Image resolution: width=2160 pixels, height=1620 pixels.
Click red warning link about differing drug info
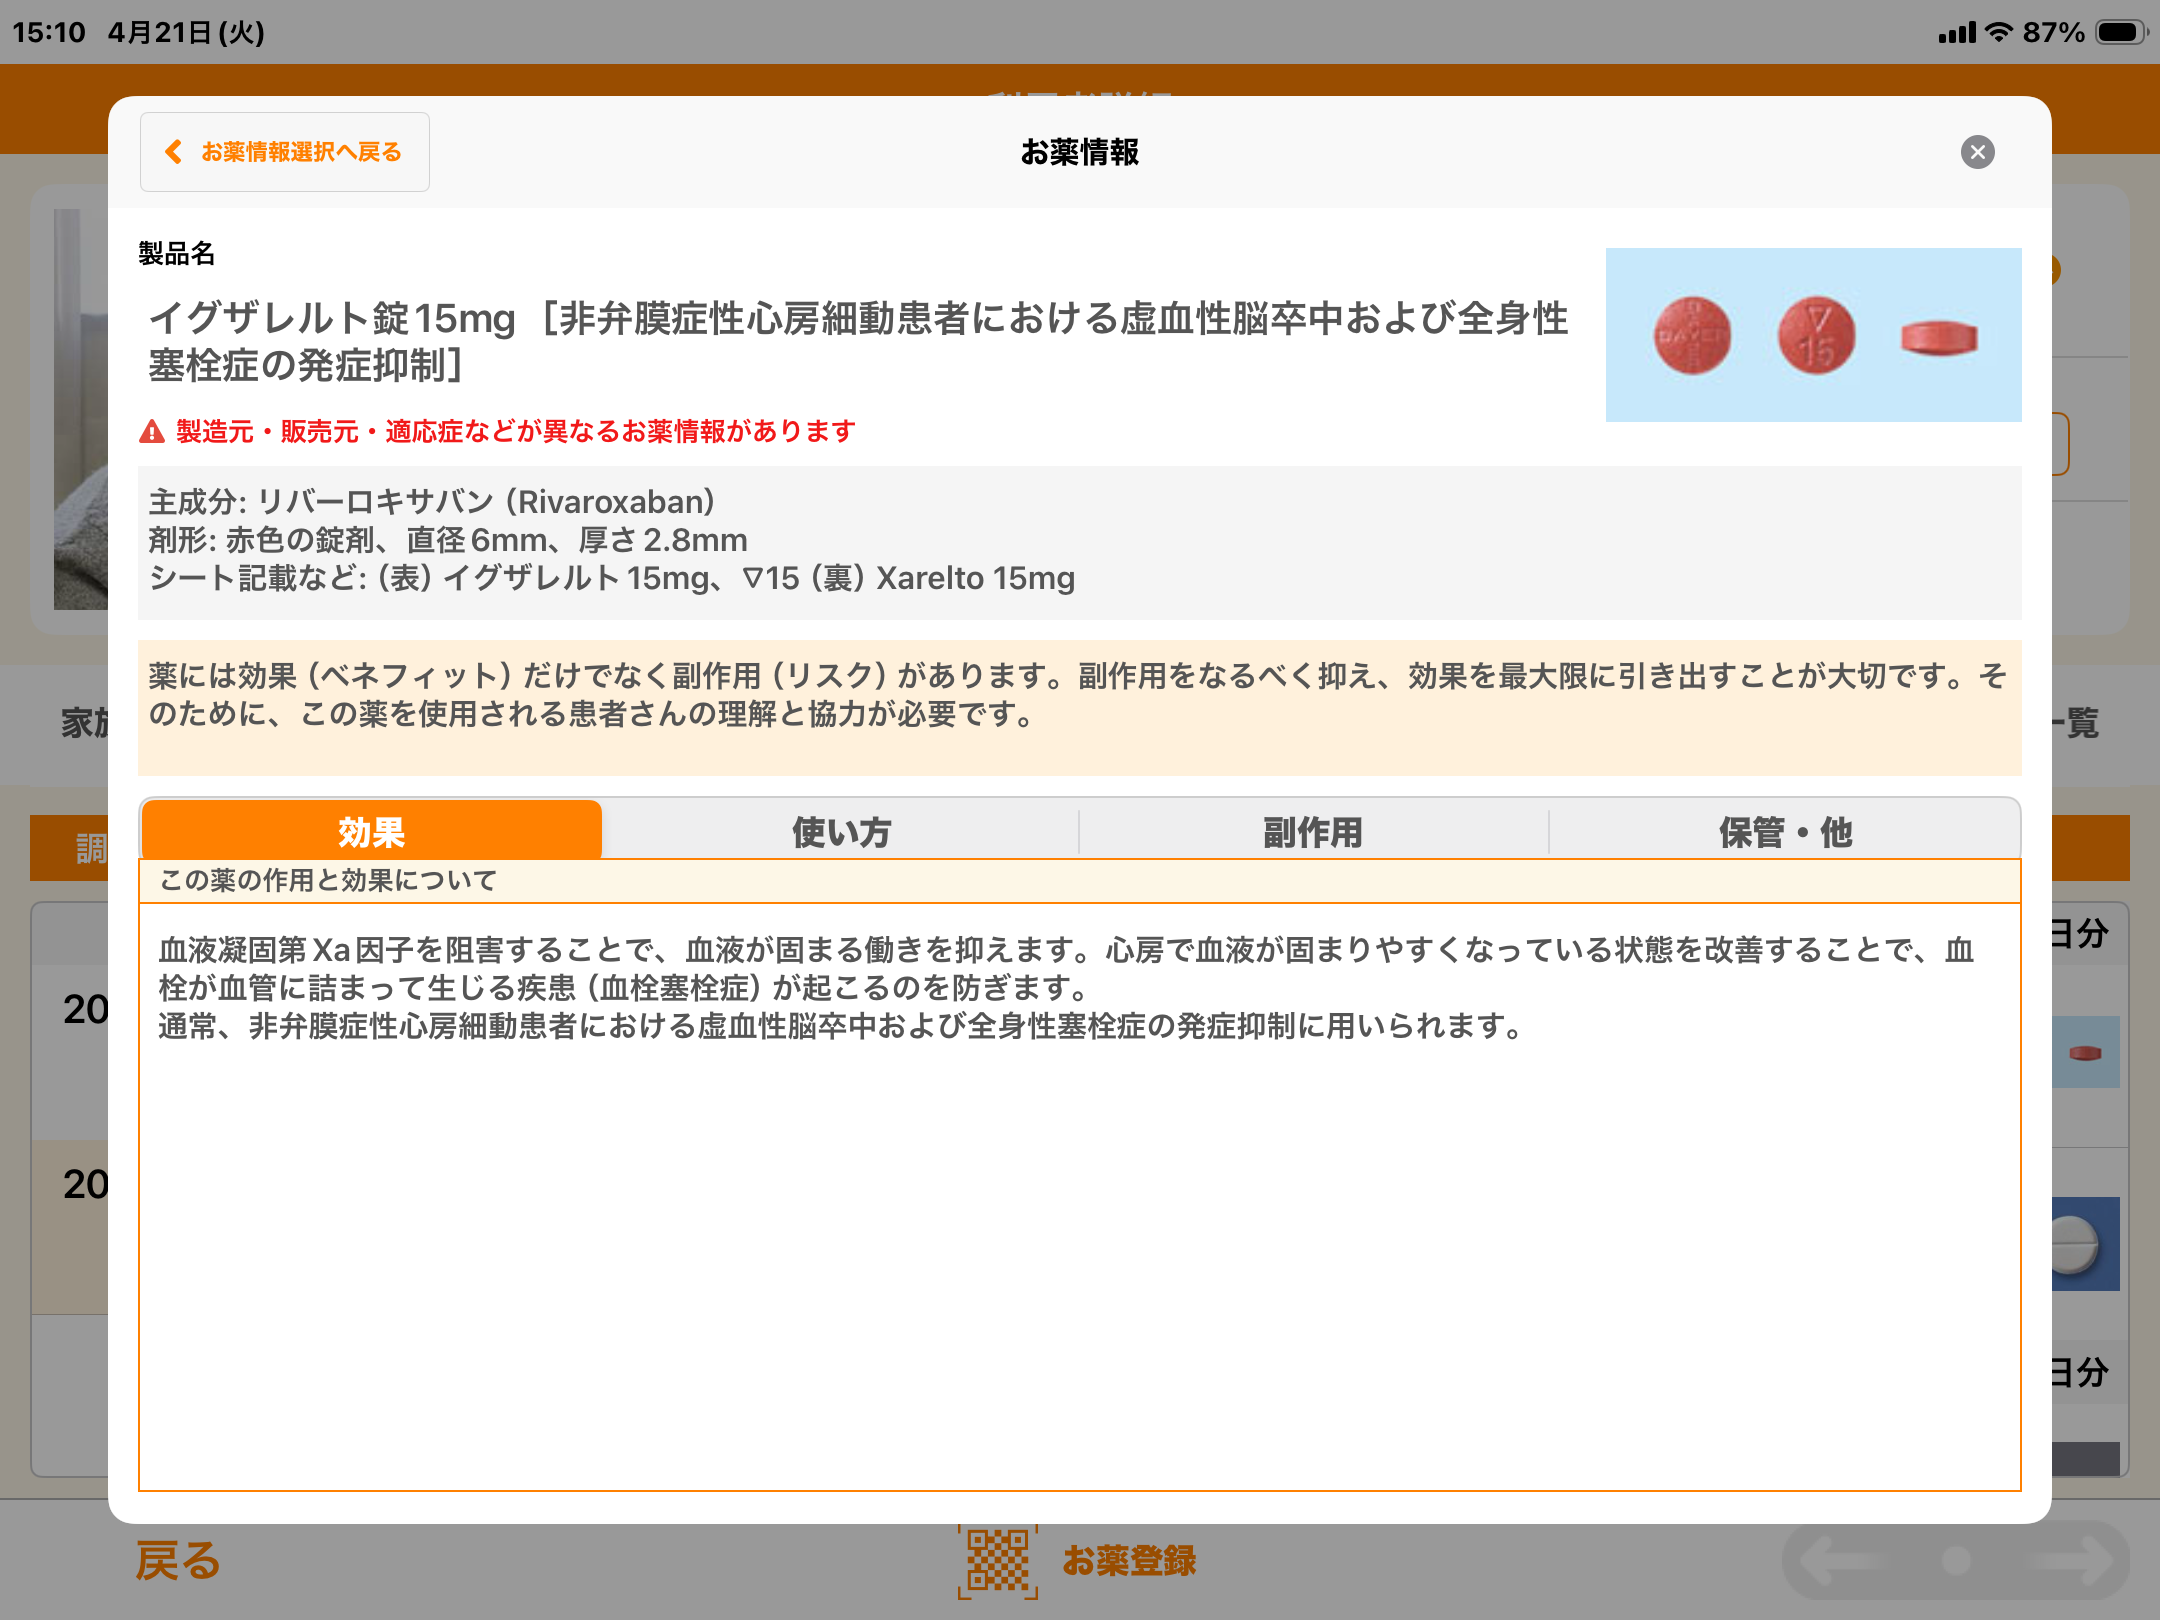coord(515,432)
